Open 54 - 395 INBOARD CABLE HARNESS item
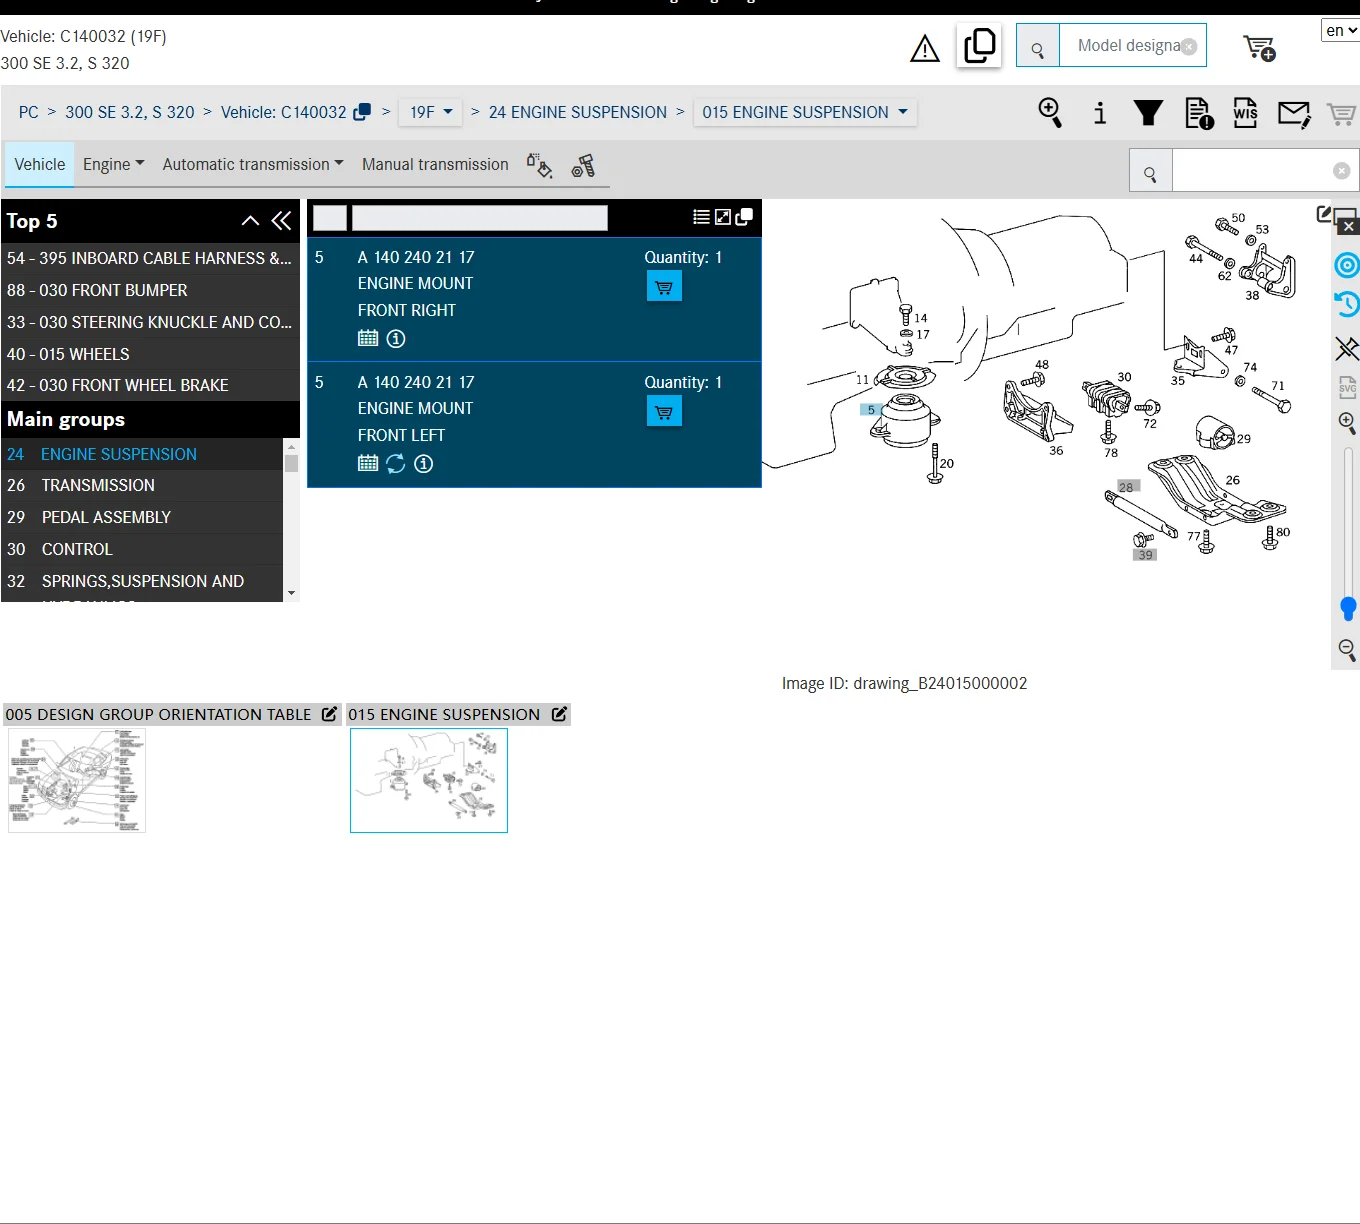 click(150, 258)
